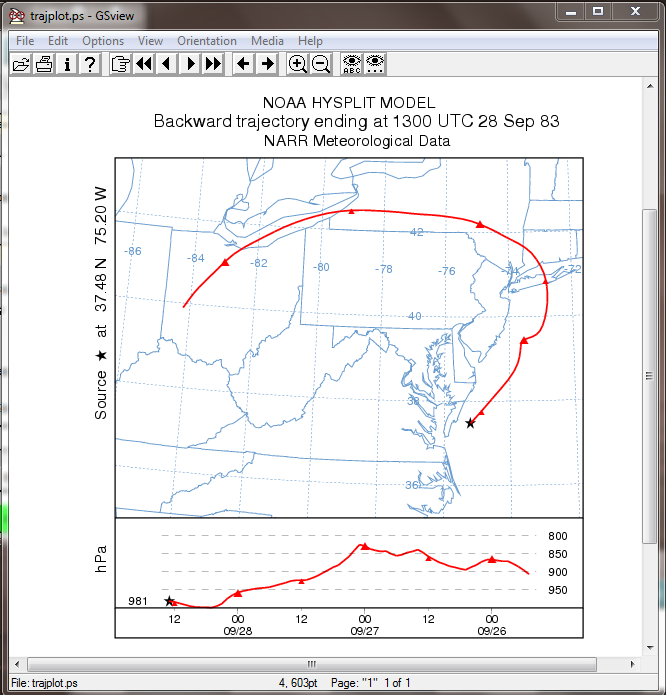Go back in history with the bold left arrow

point(243,64)
